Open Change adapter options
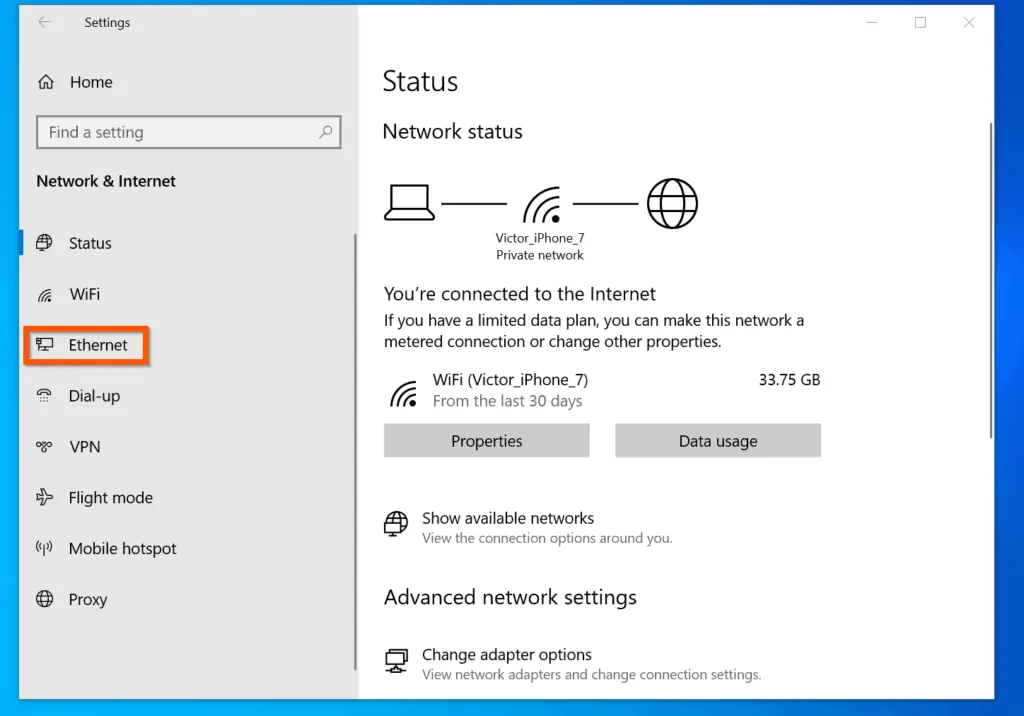The height and width of the screenshot is (716, 1024). click(x=507, y=654)
